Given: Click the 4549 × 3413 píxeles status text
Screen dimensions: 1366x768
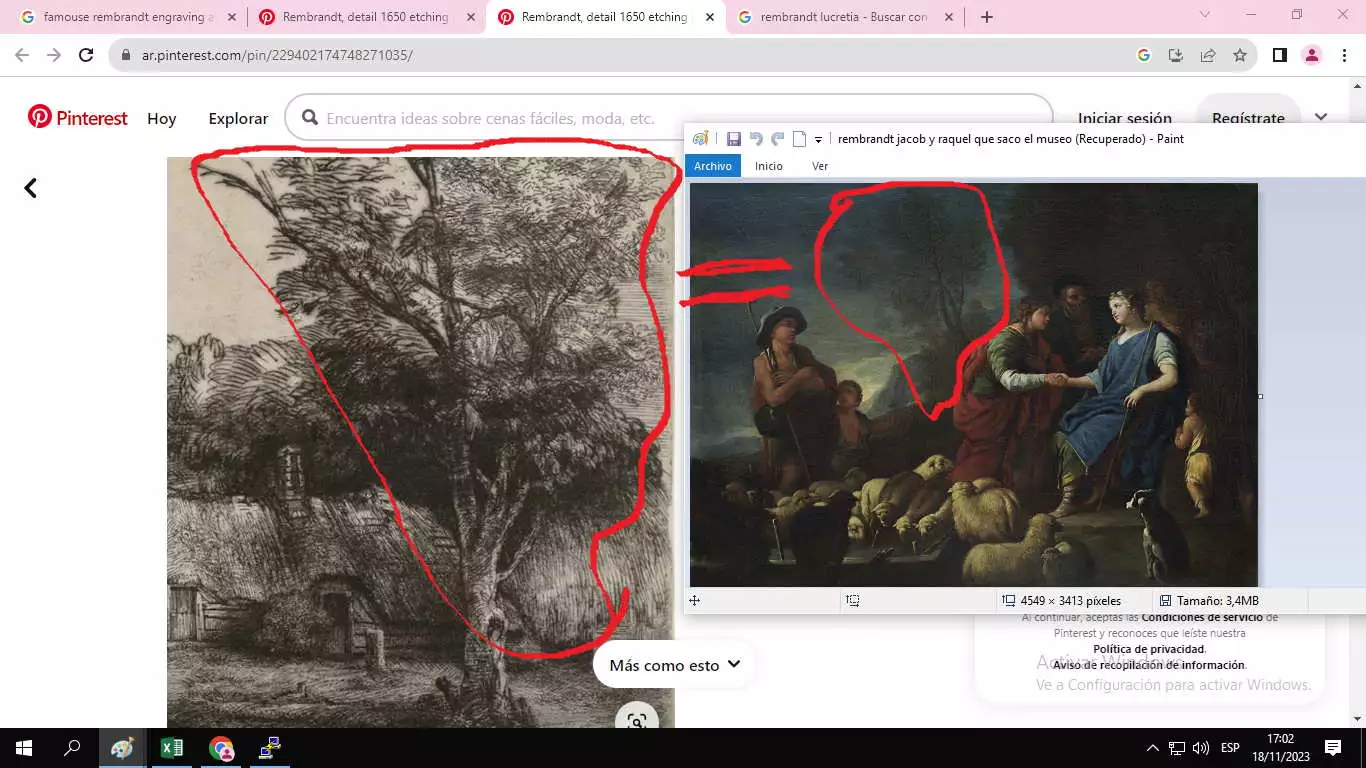Looking at the screenshot, I should 1071,601.
